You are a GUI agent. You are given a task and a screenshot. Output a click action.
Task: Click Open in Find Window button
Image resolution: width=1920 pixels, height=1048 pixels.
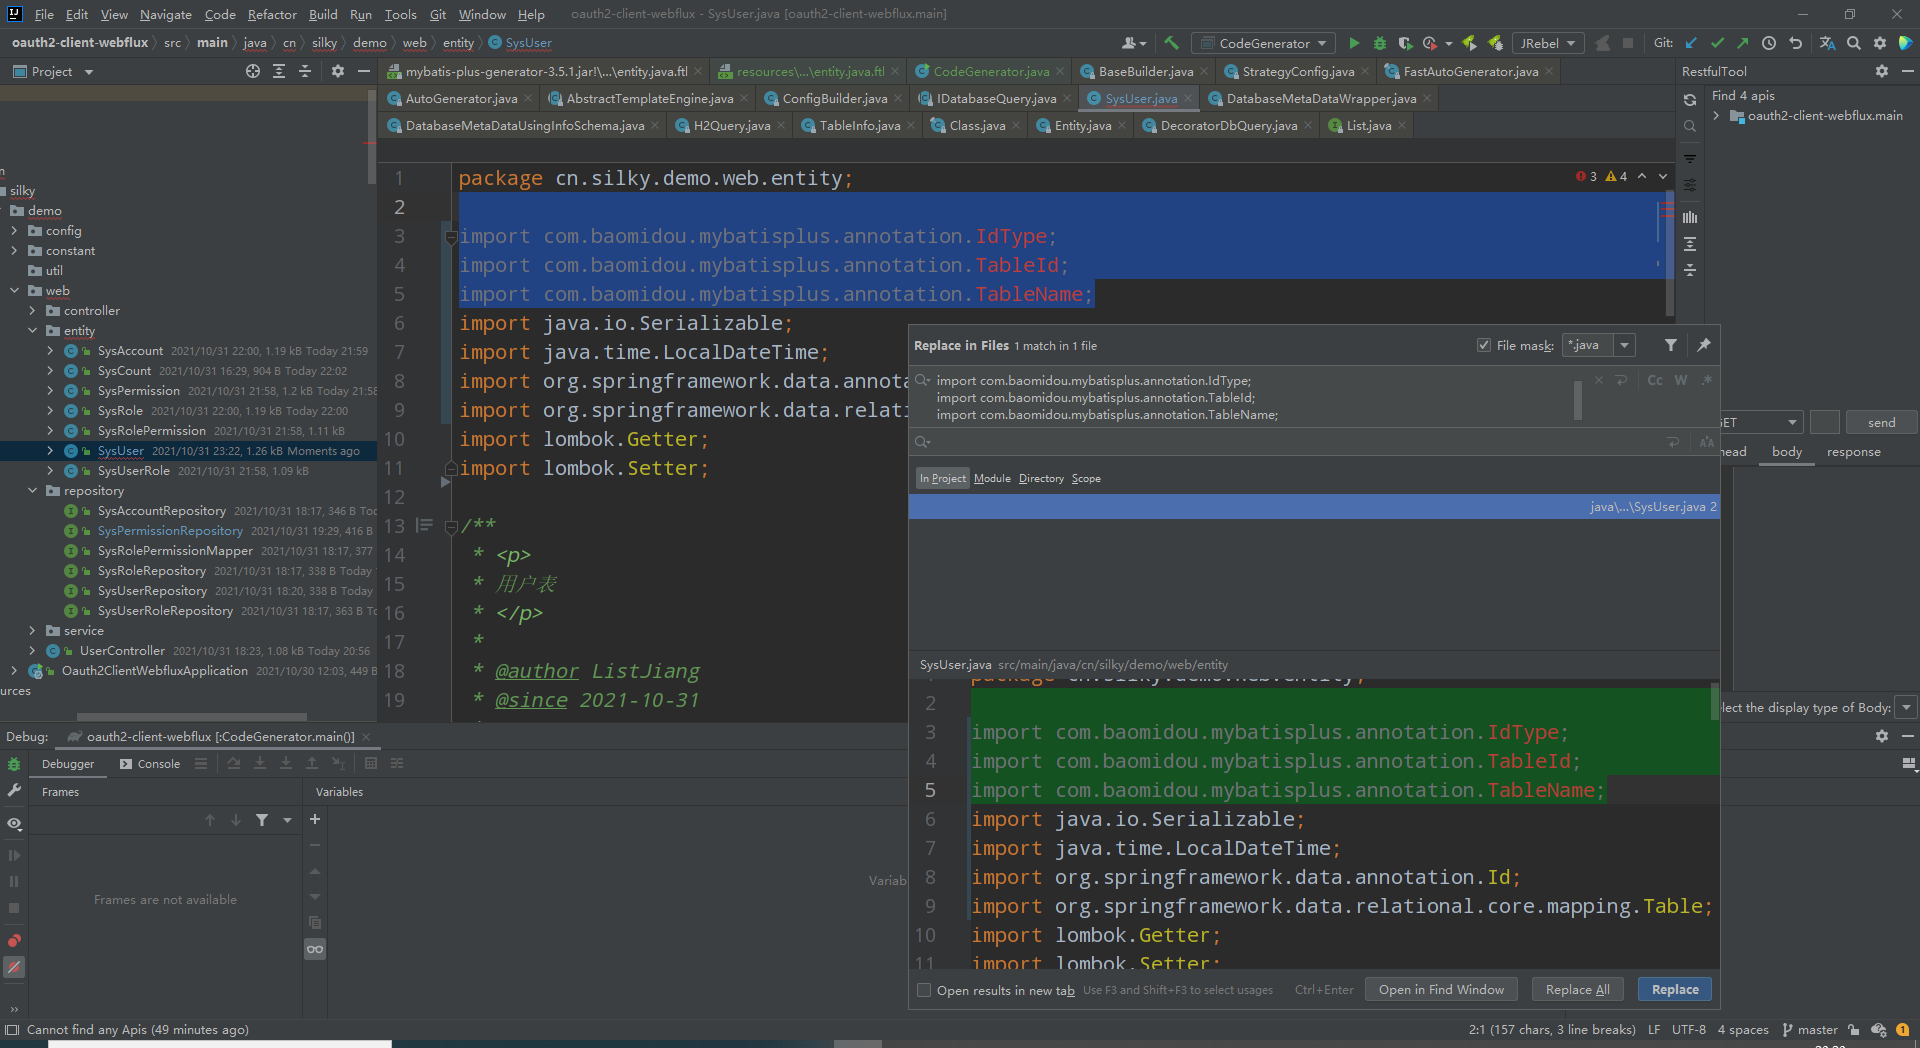pyautogui.click(x=1441, y=990)
